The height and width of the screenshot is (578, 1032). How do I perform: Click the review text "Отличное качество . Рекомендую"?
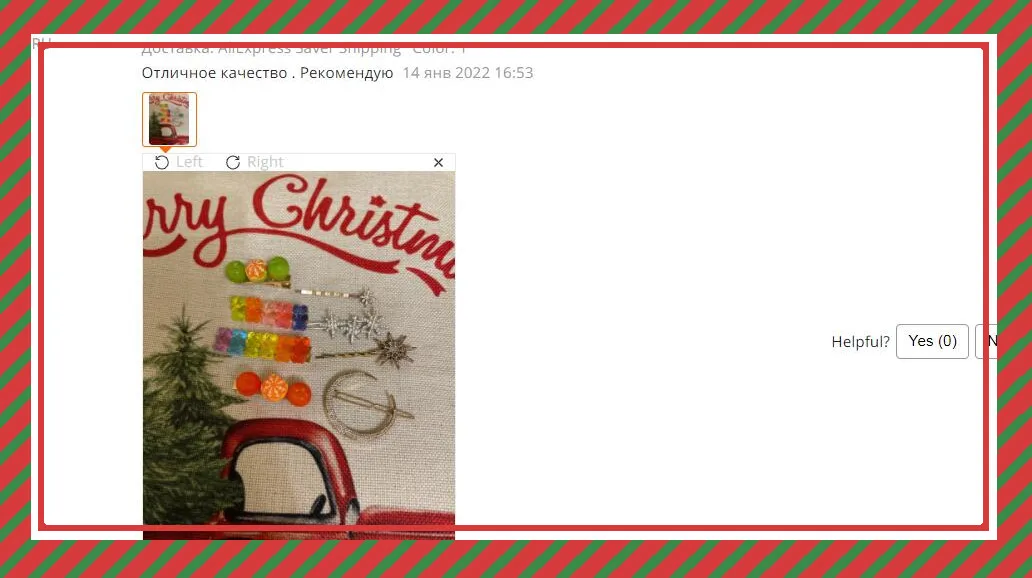click(x=267, y=73)
